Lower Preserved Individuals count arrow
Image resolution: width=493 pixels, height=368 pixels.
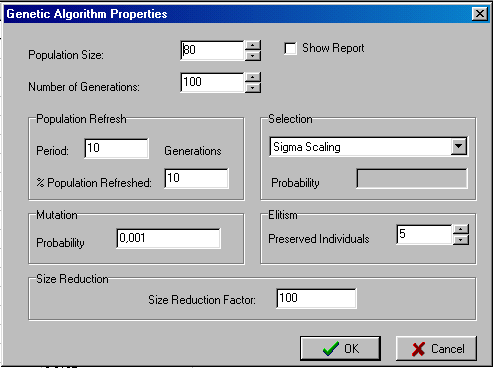[x=461, y=240]
